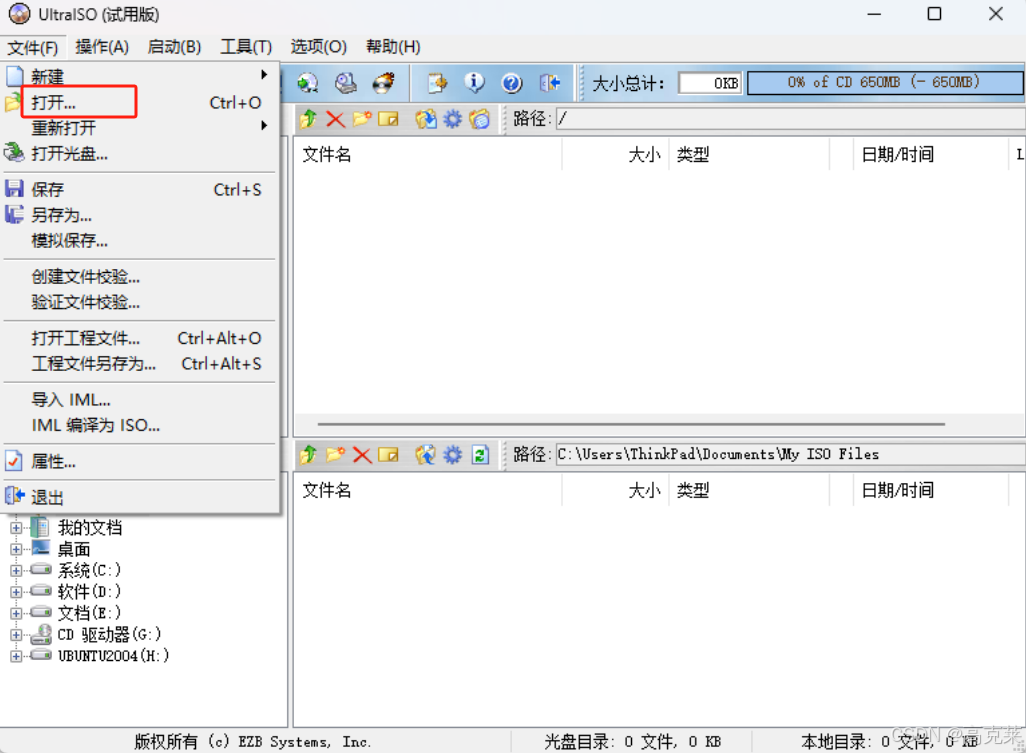
Task: Click the local path field C:\Users\ThinkPad\Documents
Action: point(790,454)
